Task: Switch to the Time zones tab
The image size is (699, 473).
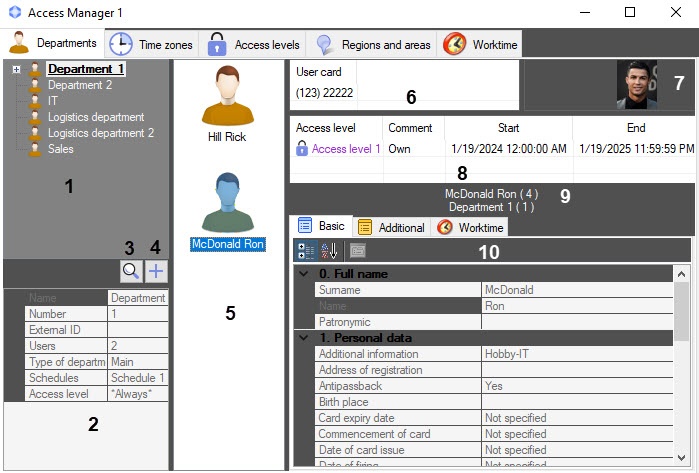Action: (x=150, y=44)
